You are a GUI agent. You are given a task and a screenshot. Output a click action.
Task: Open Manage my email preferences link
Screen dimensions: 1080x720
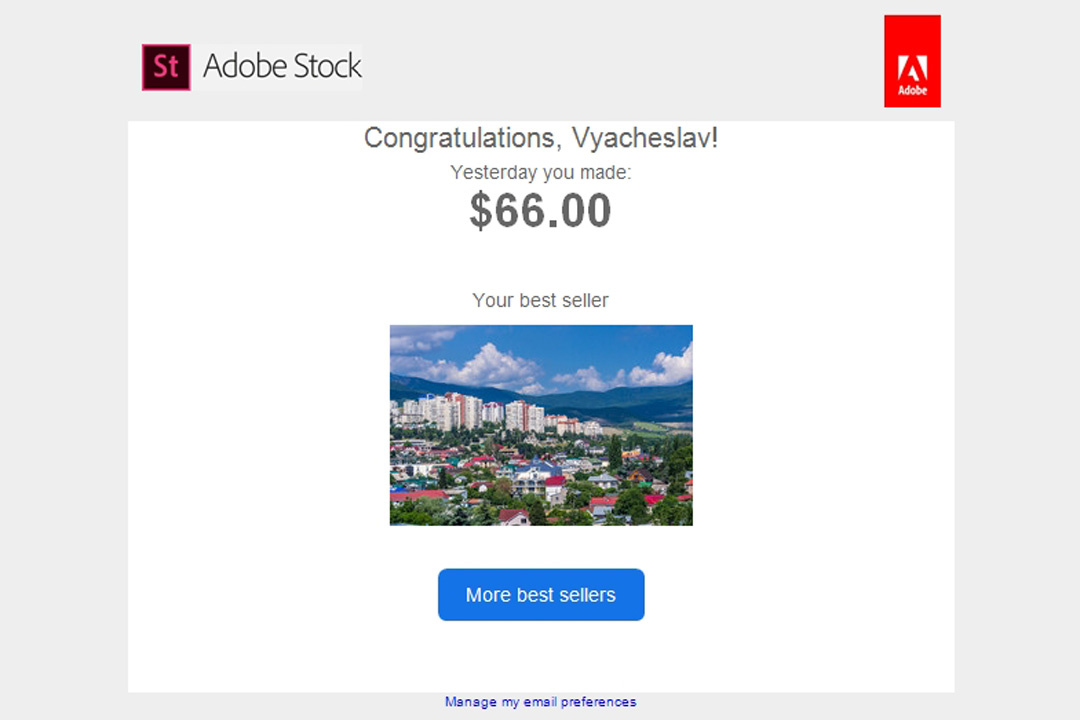[x=541, y=701]
